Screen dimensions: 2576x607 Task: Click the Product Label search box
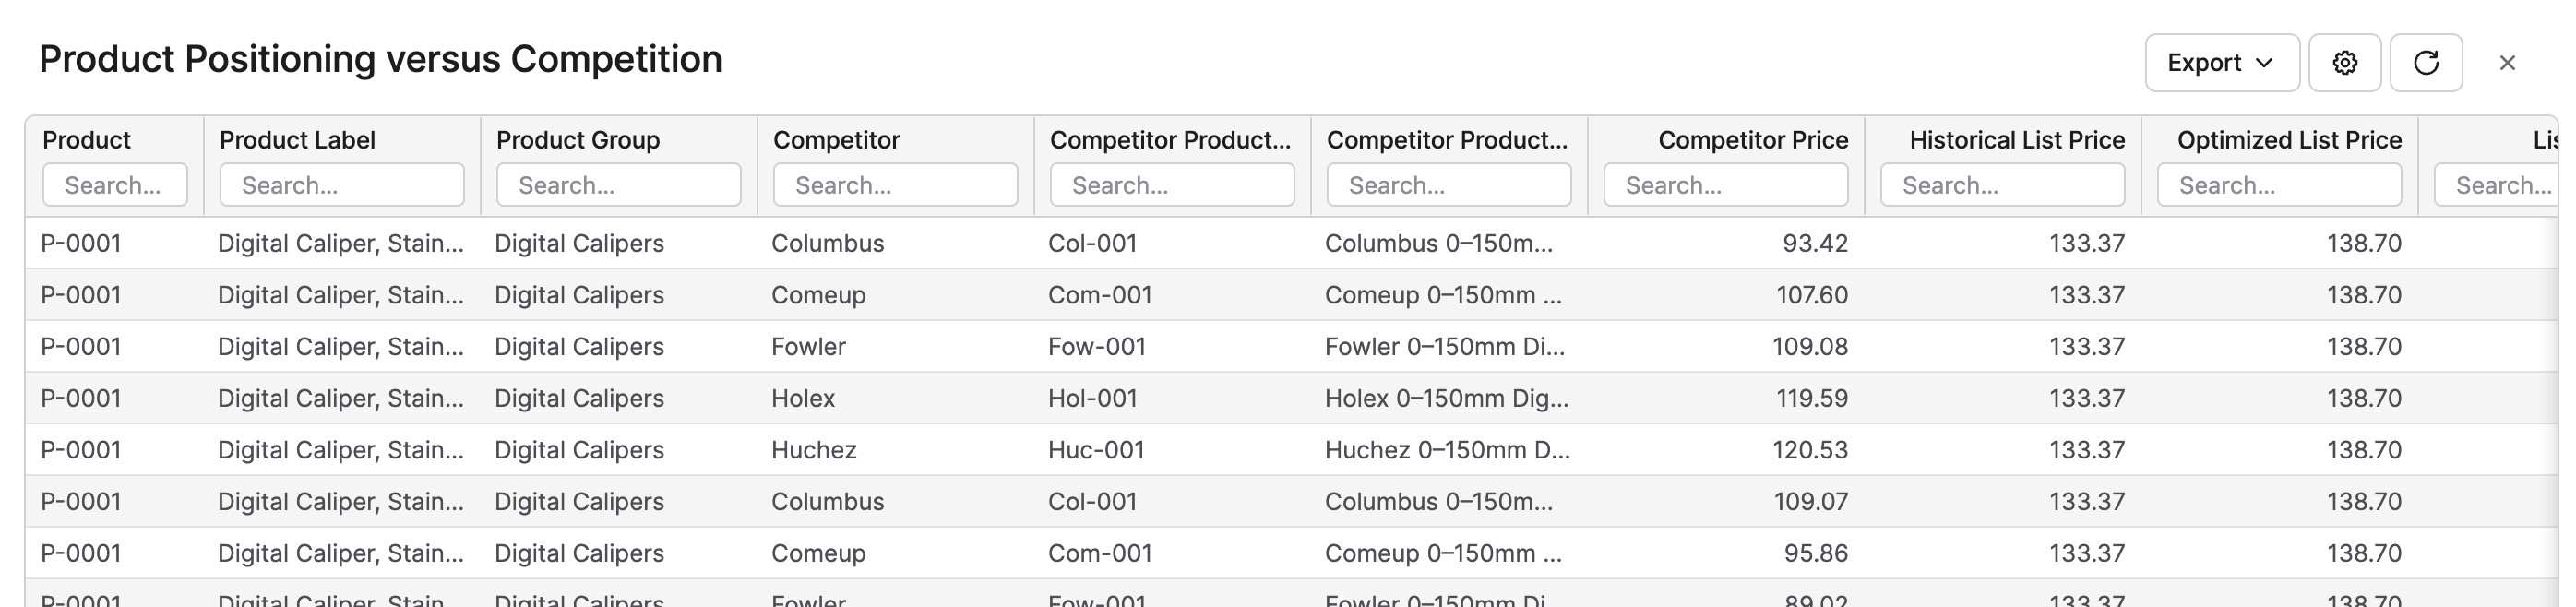click(342, 185)
